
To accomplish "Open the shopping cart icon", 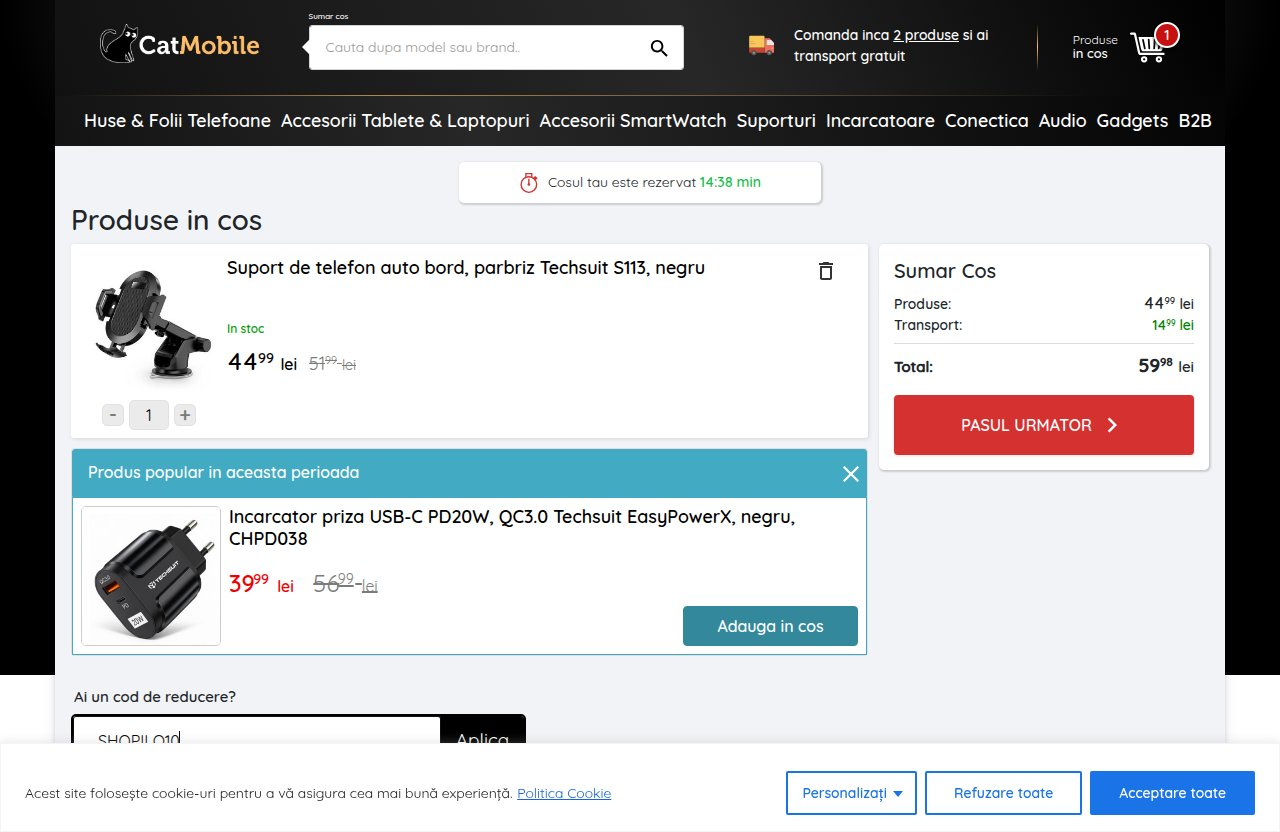I will 1147,47.
